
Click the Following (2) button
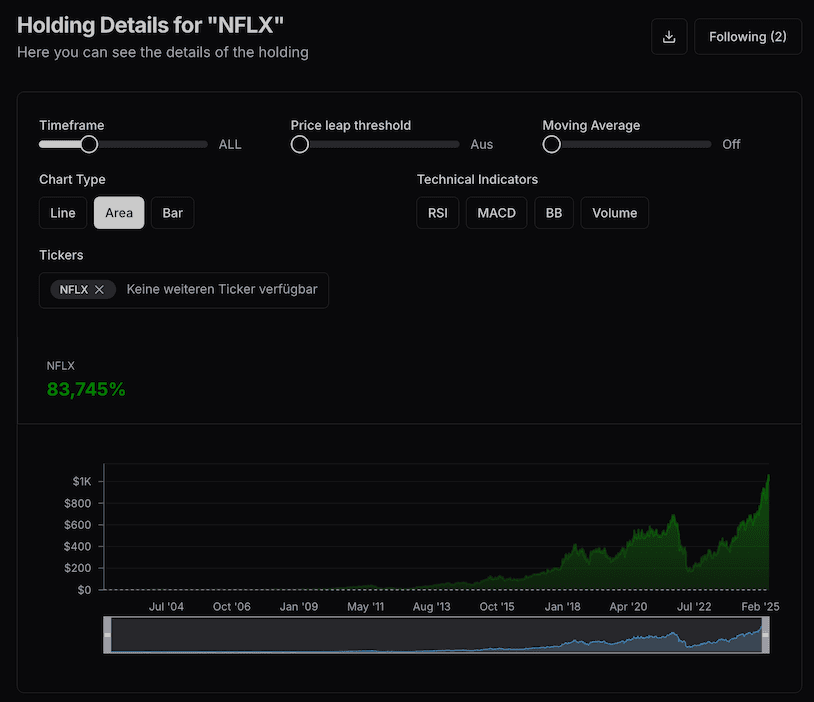click(x=747, y=37)
